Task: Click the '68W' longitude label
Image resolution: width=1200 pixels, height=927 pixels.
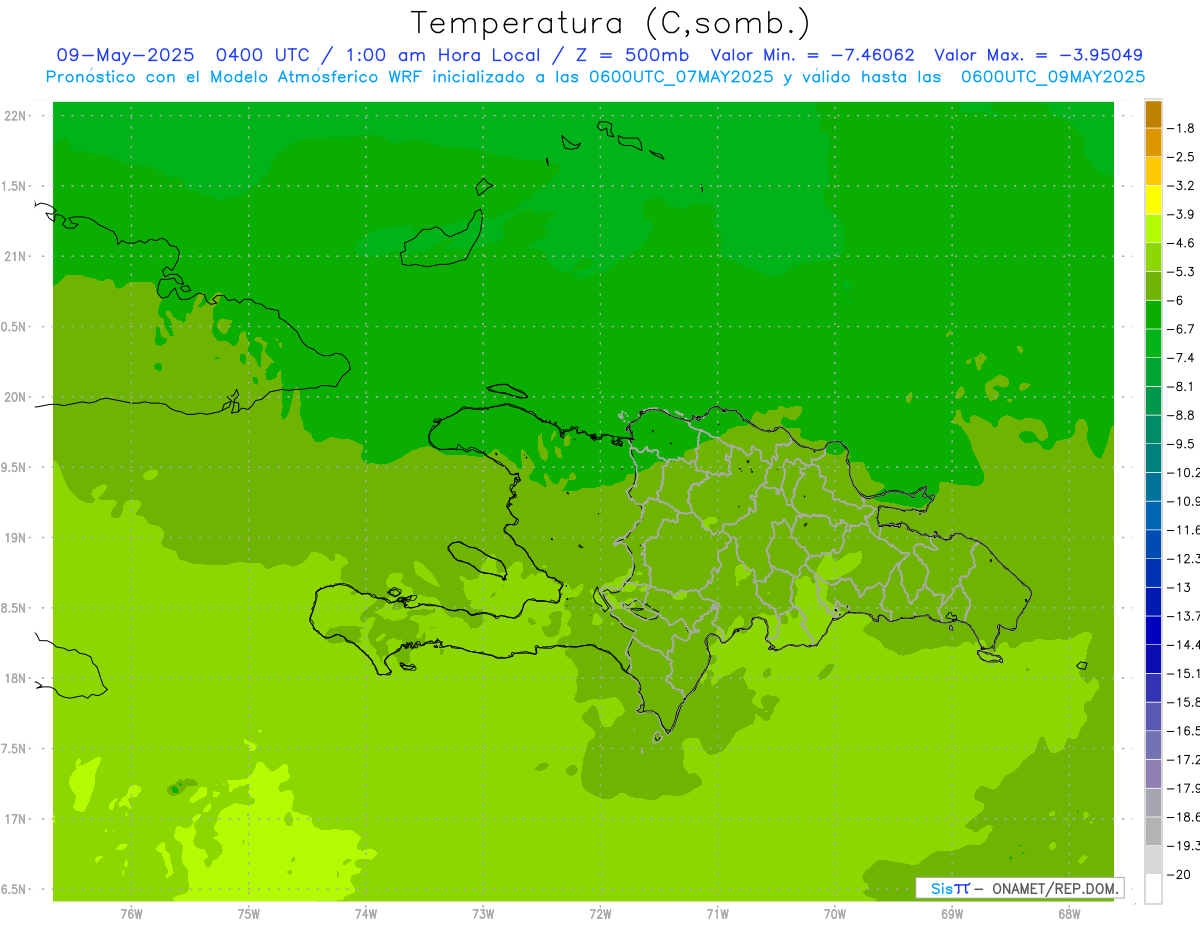Action: pos(1068,914)
